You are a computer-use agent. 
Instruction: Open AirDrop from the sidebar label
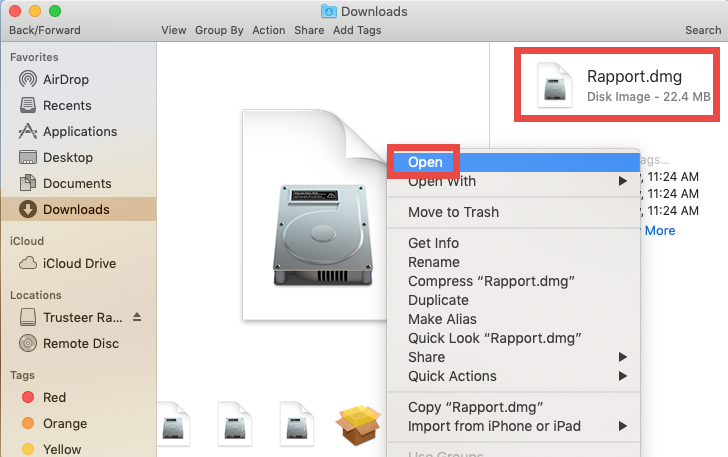point(66,79)
